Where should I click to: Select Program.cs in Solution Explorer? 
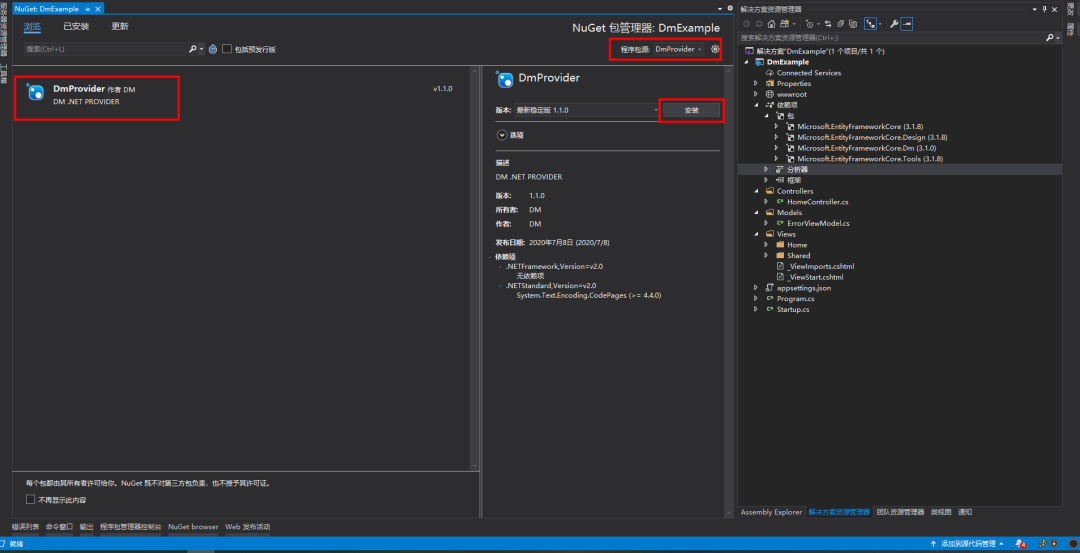pyautogui.click(x=796, y=299)
